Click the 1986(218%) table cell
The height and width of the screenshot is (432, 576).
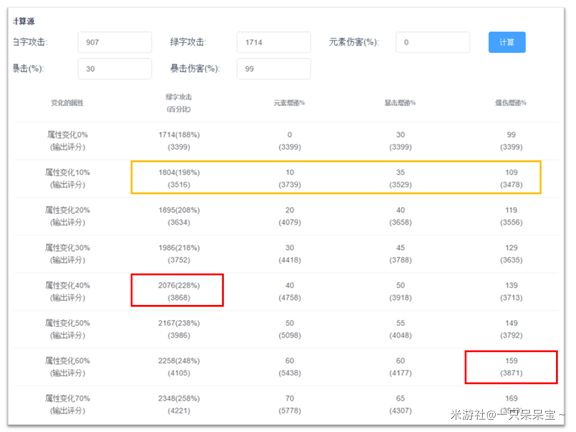coord(179,253)
